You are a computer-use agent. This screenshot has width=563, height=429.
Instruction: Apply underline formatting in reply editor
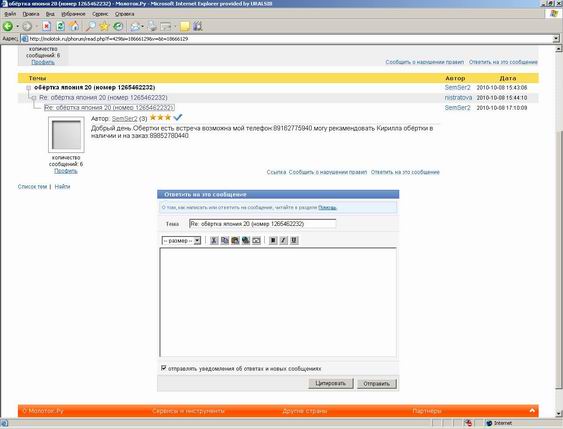pos(294,240)
